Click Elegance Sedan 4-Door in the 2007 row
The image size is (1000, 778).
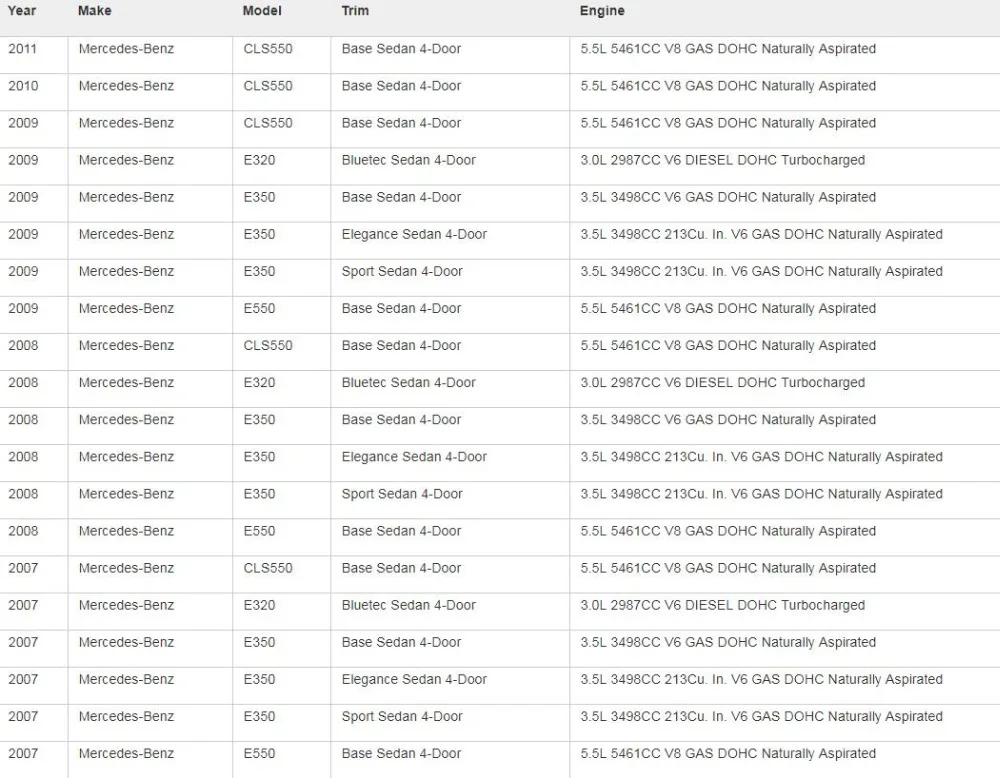[x=414, y=679]
